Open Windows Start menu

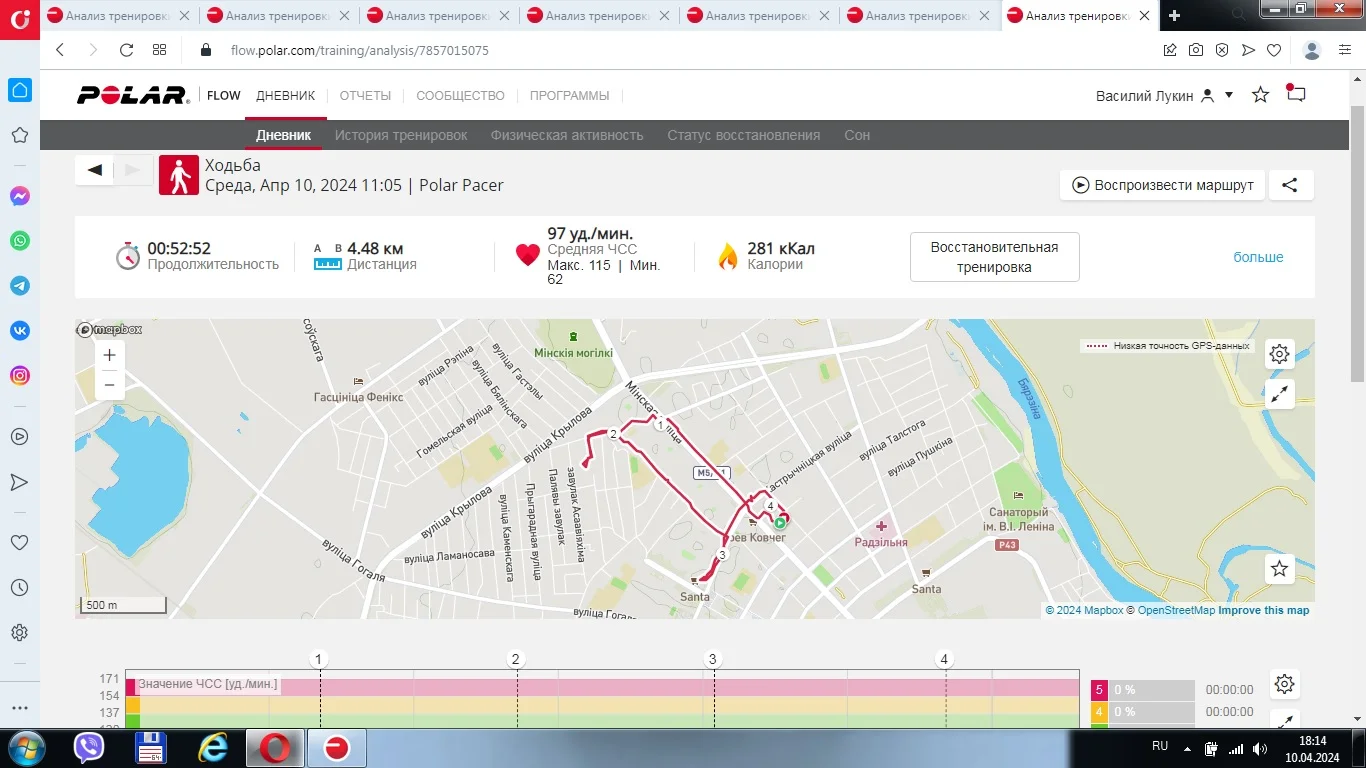click(25, 747)
